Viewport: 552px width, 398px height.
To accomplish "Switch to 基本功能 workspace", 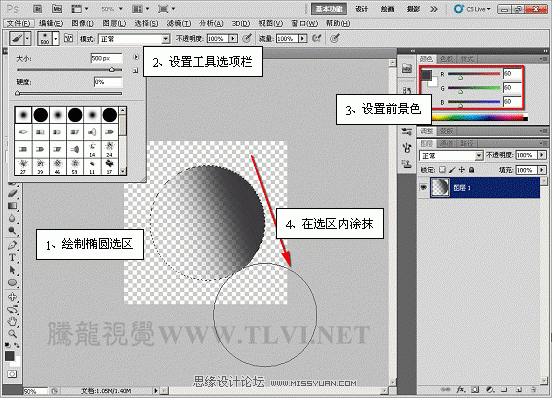I will (x=329, y=9).
